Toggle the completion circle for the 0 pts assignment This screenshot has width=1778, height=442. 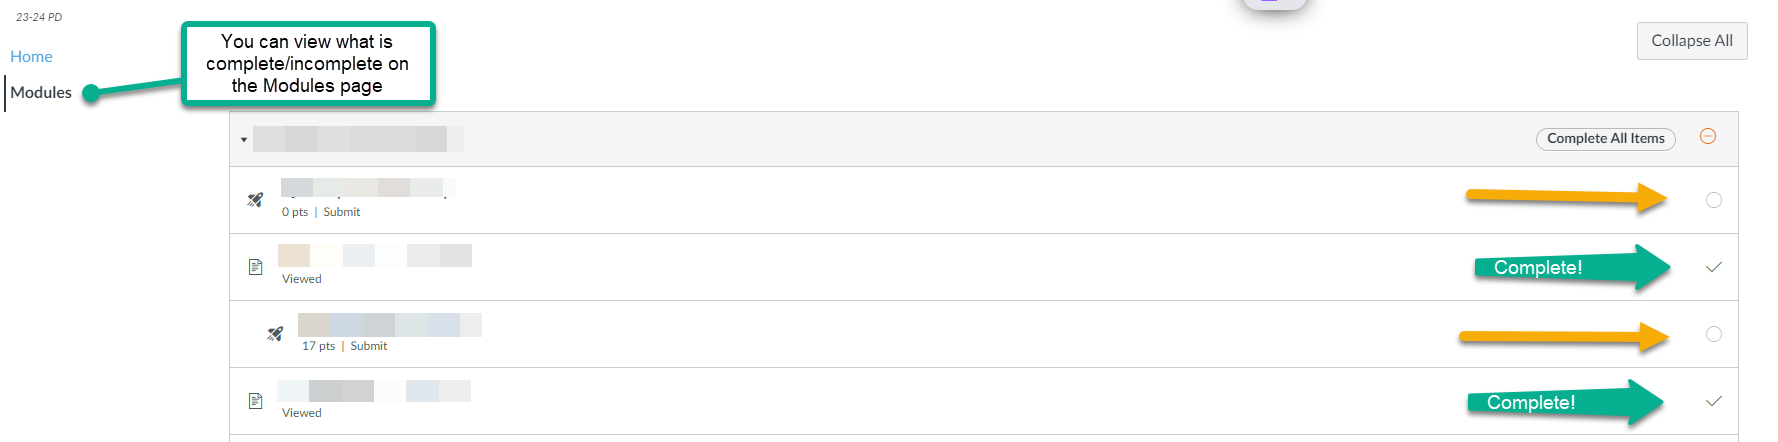(x=1713, y=200)
